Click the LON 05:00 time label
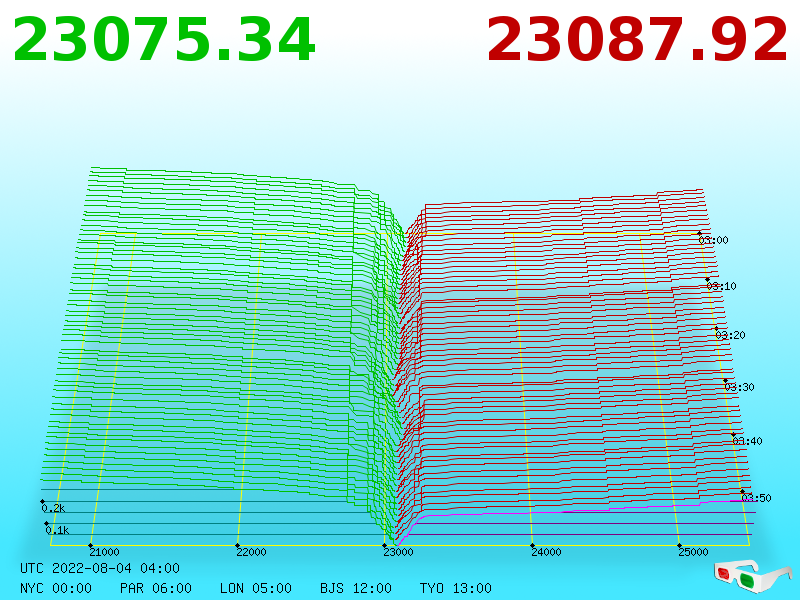This screenshot has height=600, width=800. click(x=256, y=588)
